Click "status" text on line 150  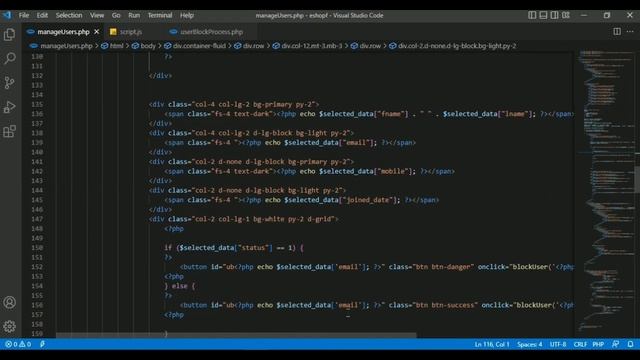click(x=254, y=248)
